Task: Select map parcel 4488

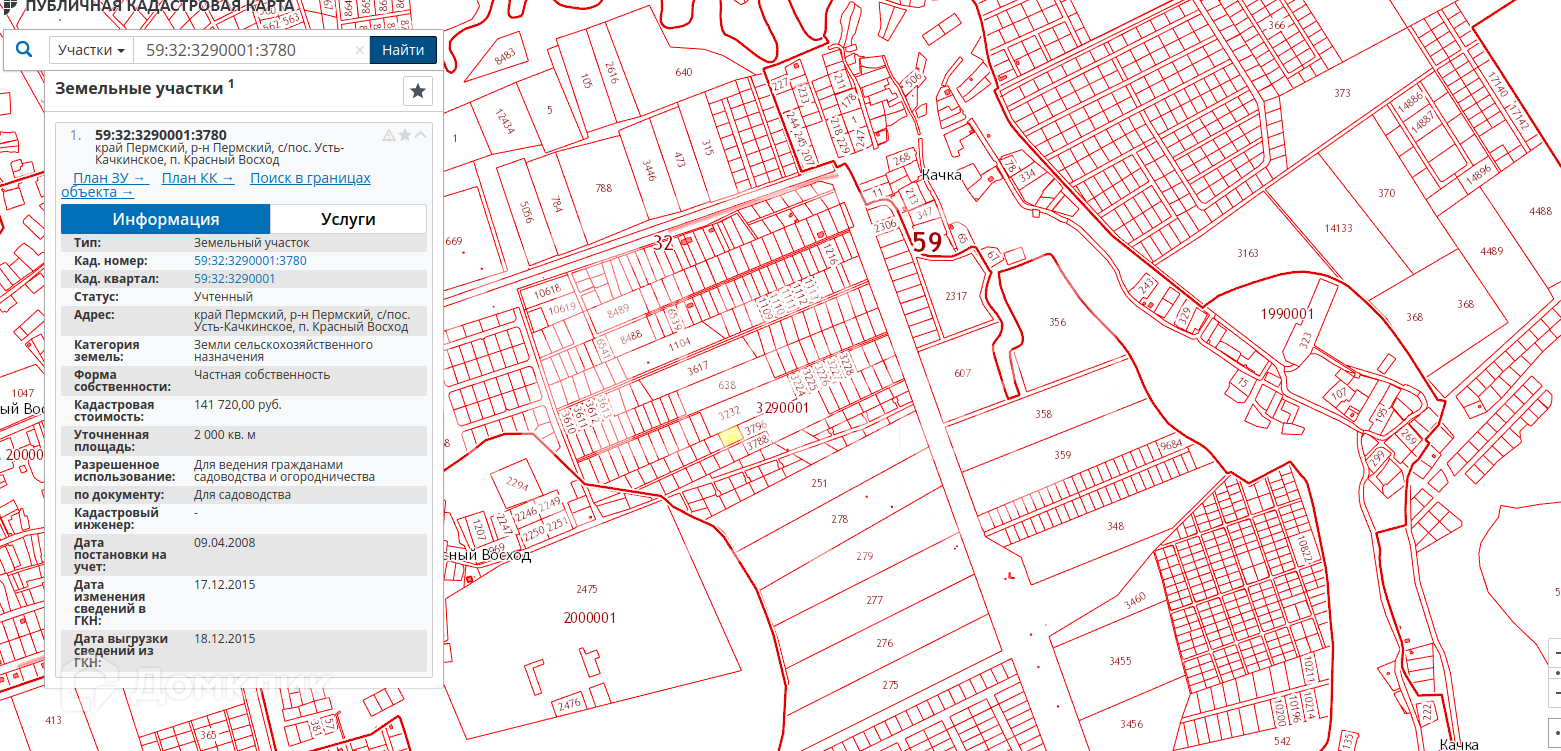Action: [1540, 211]
